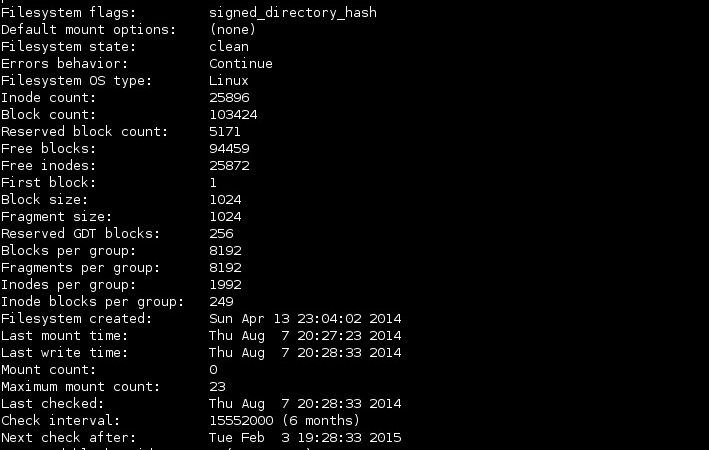Click the Inodes per group value 1992
709x450 pixels.
point(225,285)
